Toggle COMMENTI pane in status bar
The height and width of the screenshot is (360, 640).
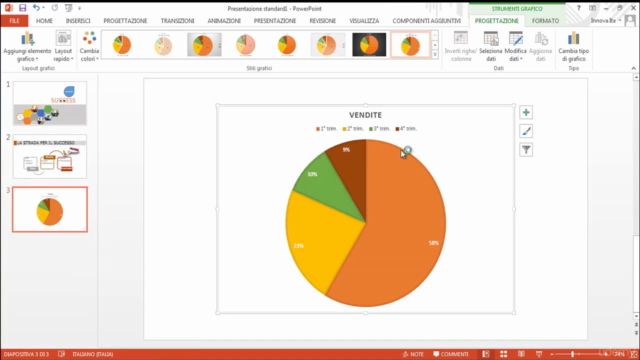(x=451, y=354)
